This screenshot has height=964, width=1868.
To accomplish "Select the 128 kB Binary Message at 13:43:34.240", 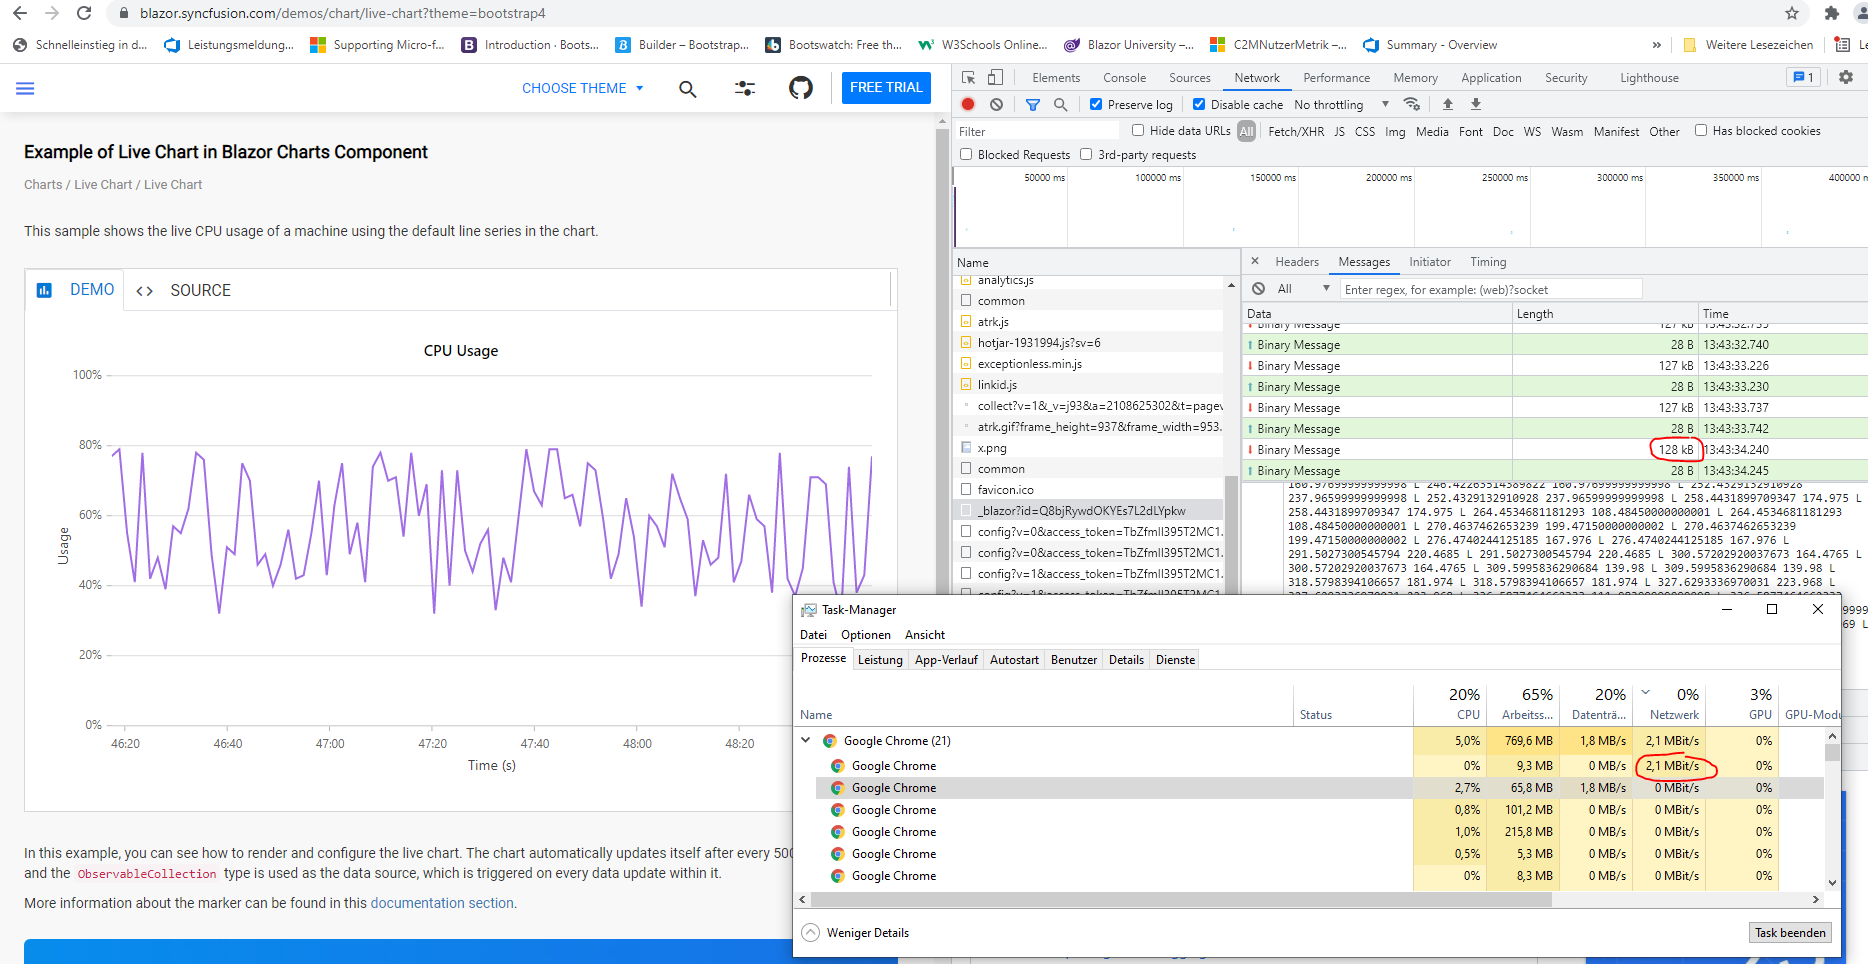I will click(1554, 449).
